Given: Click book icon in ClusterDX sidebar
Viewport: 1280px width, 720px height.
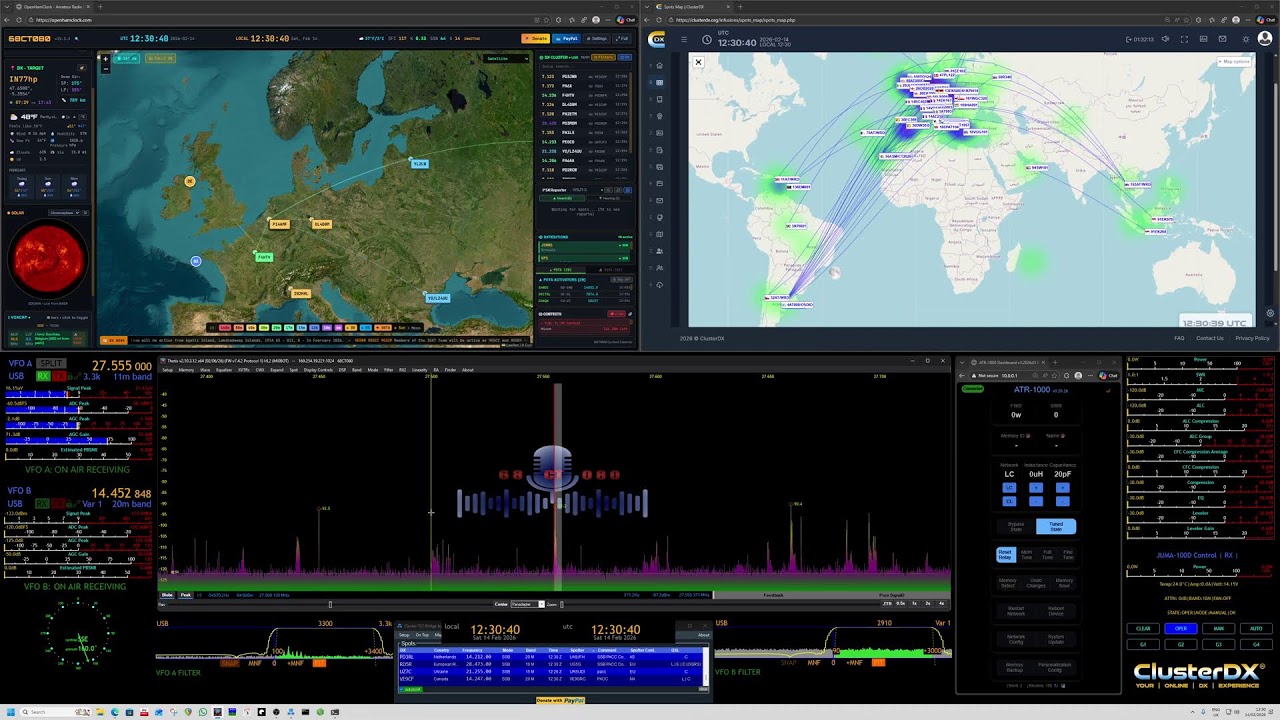Looking at the screenshot, I should point(660,99).
